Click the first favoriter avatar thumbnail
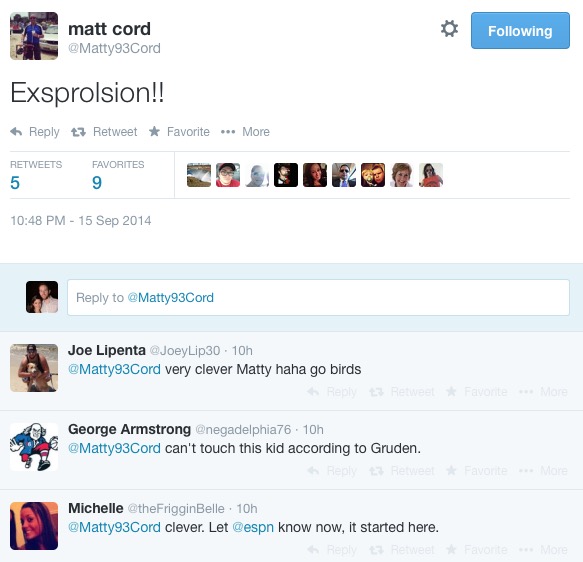The height and width of the screenshot is (562, 583). click(x=199, y=175)
